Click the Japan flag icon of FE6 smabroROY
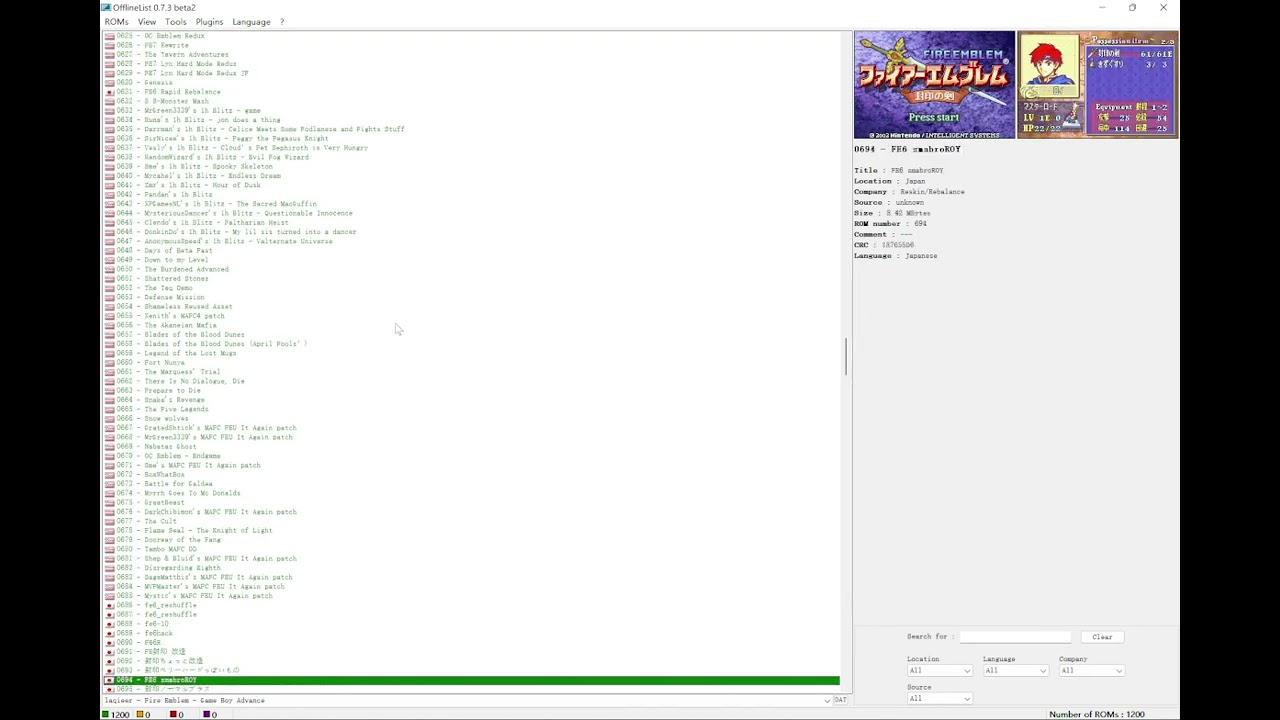 point(109,680)
